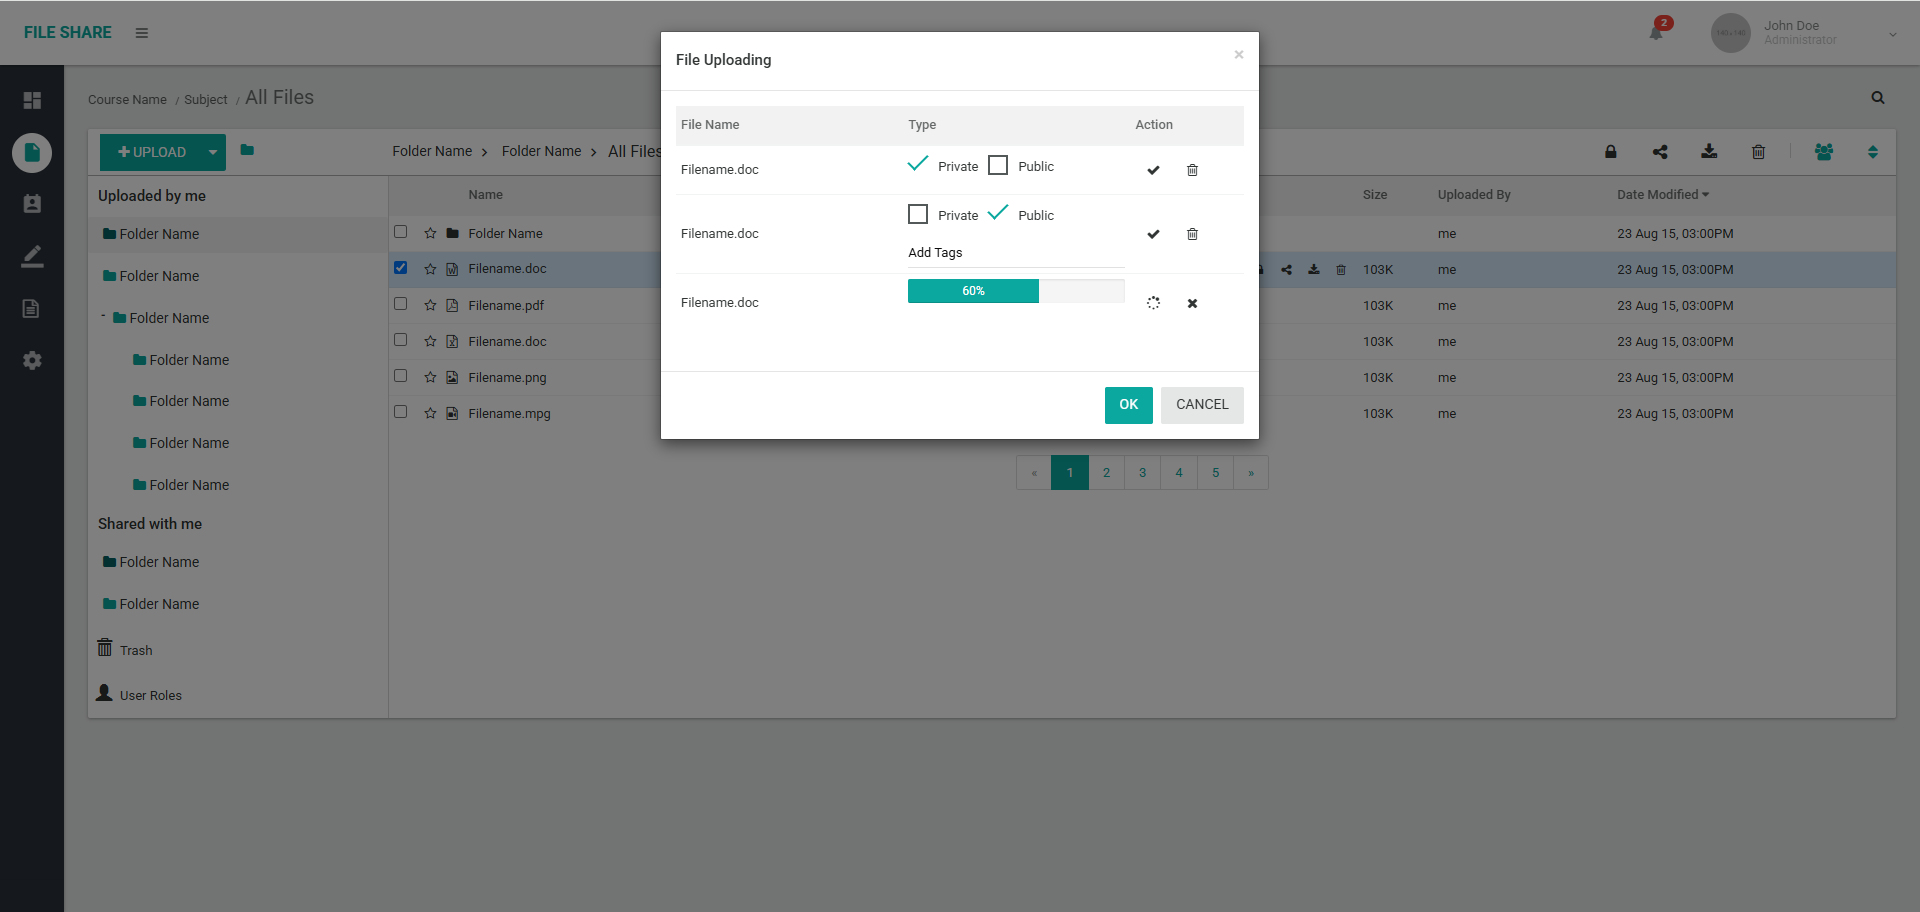Open the users group icon in the toolbar
Viewport: 1920px width, 912px height.
click(1824, 152)
